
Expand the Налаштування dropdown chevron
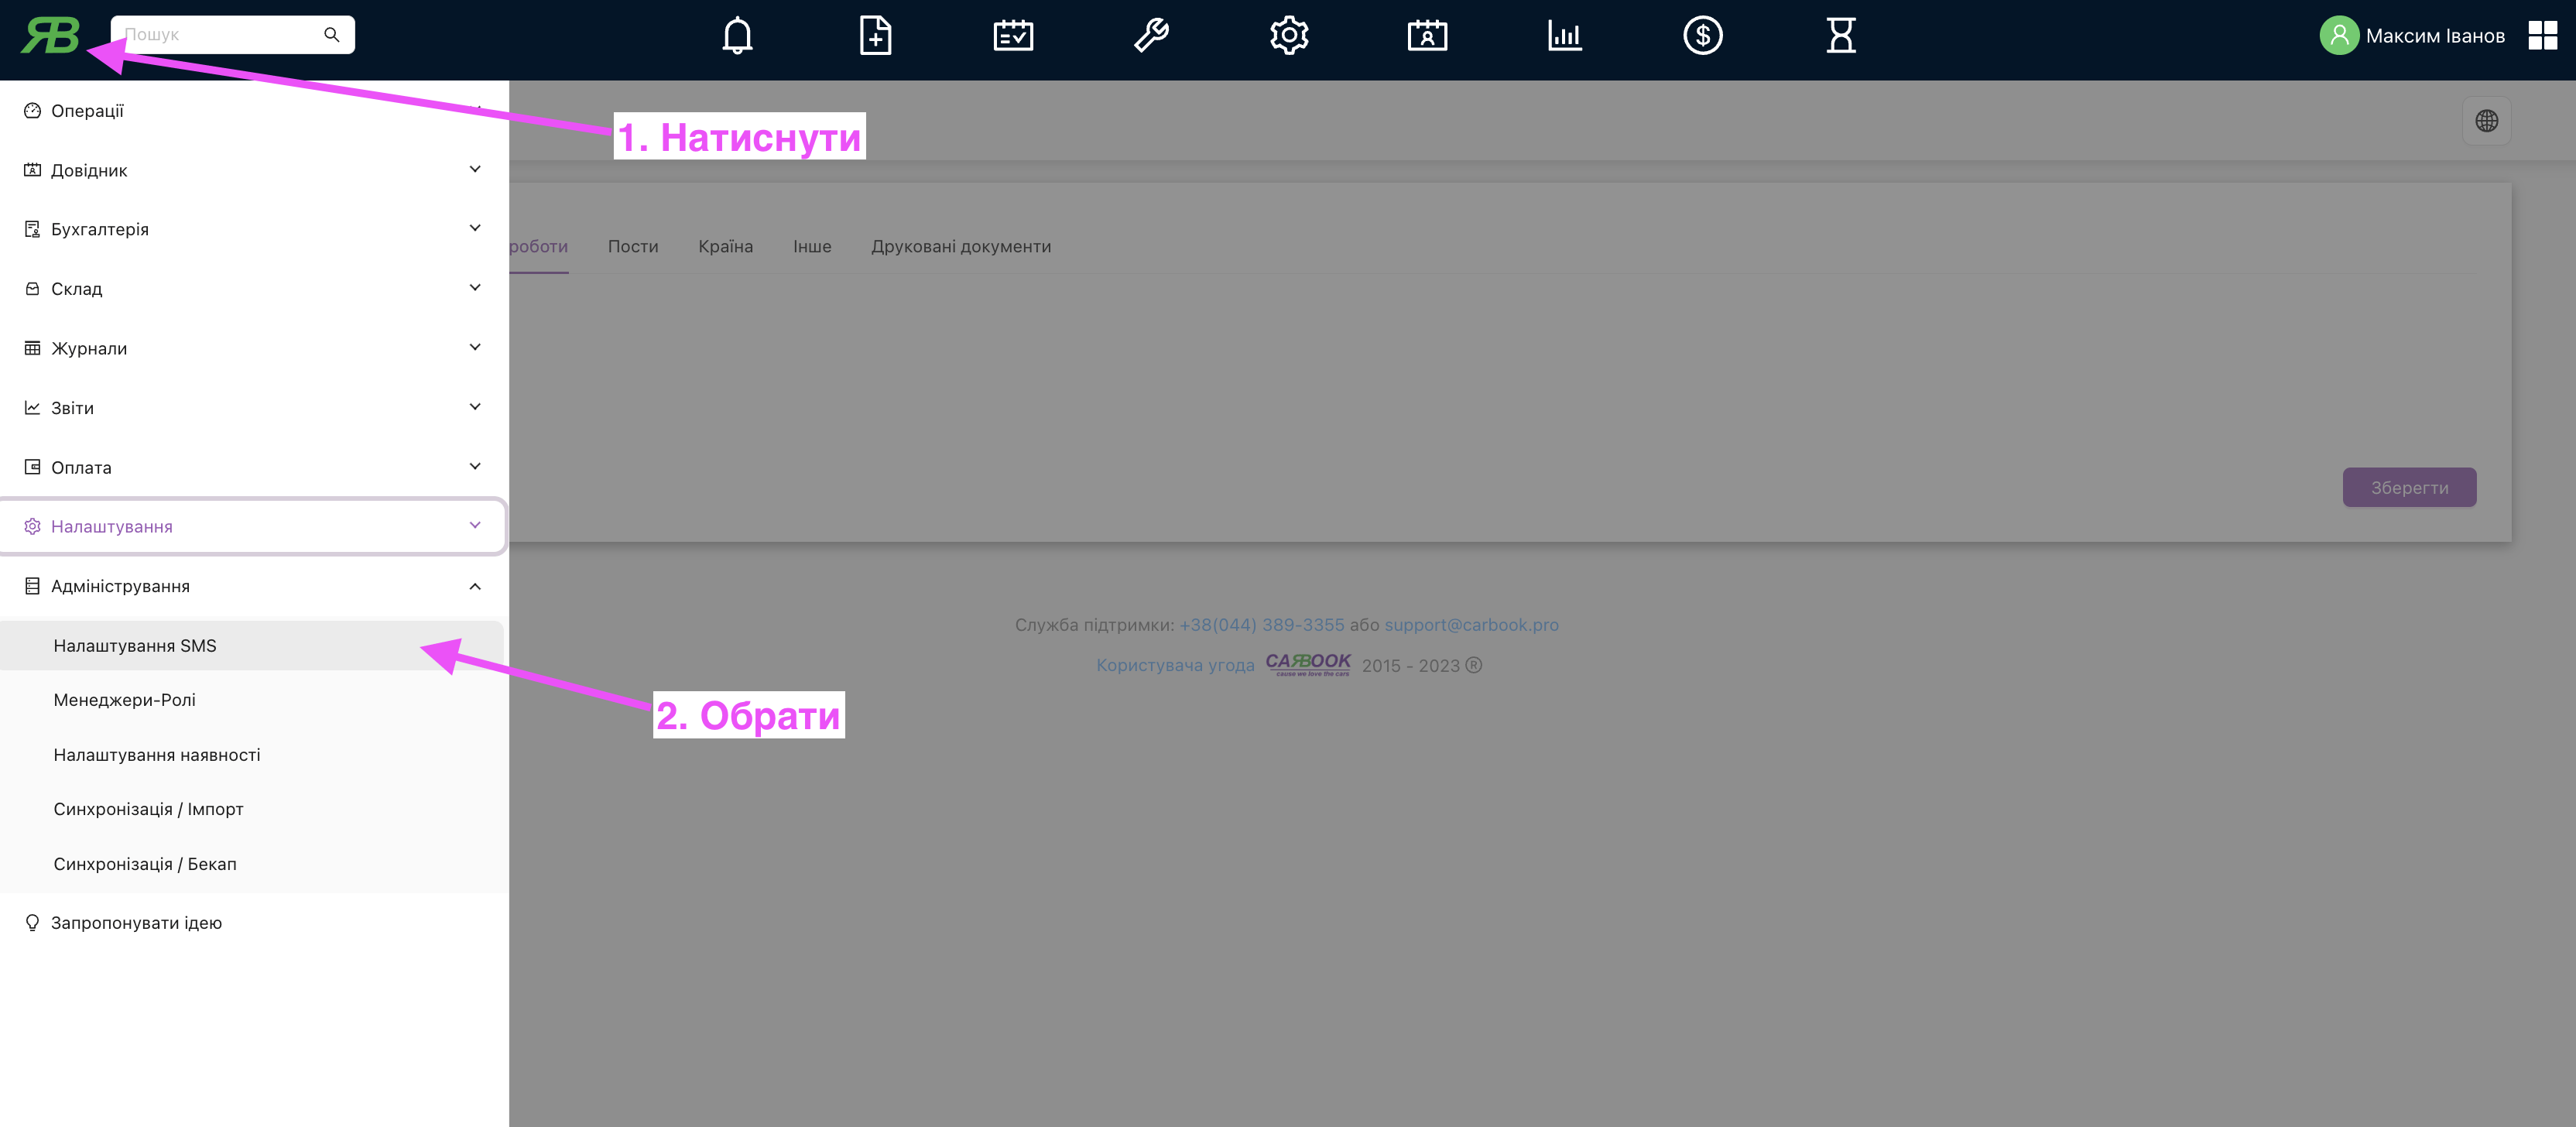(475, 526)
